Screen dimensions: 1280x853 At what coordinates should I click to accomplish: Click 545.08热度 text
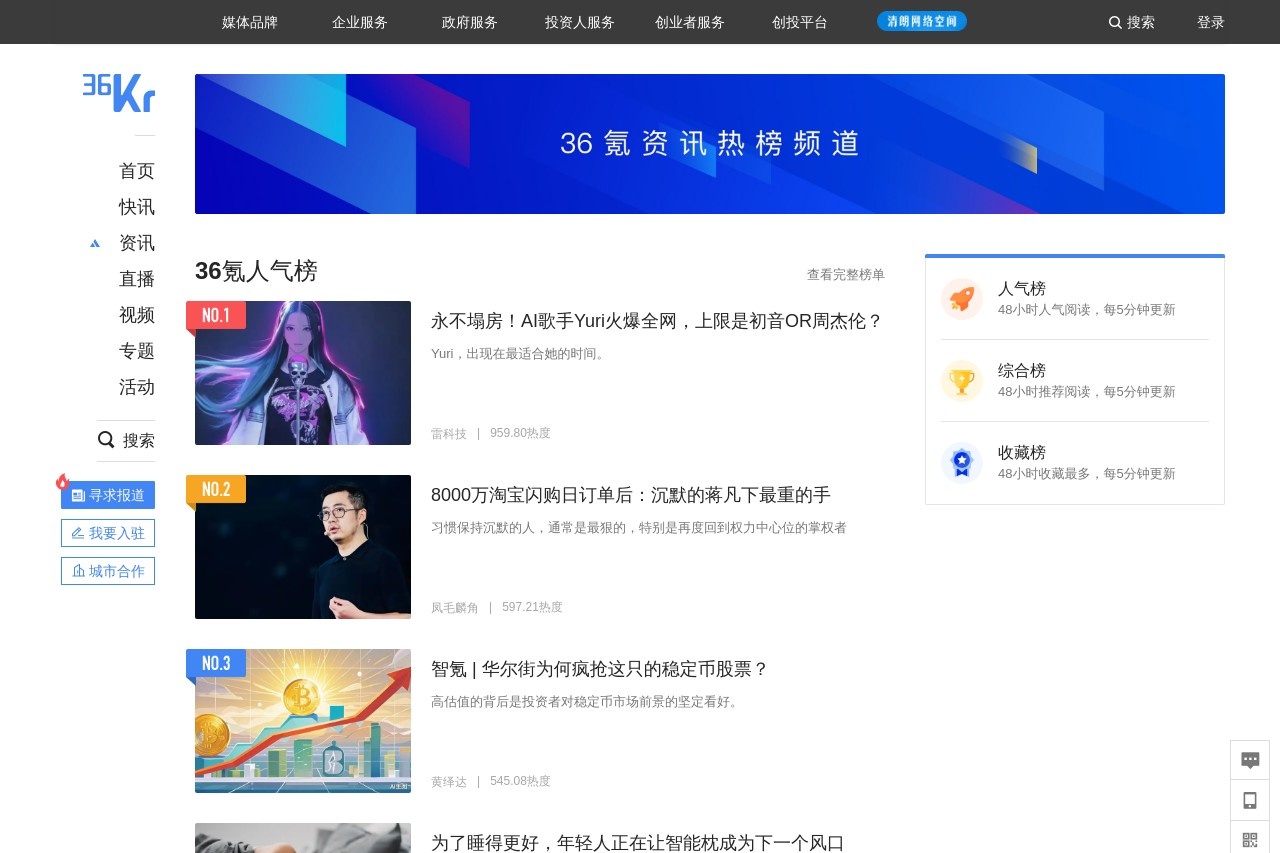(520, 781)
